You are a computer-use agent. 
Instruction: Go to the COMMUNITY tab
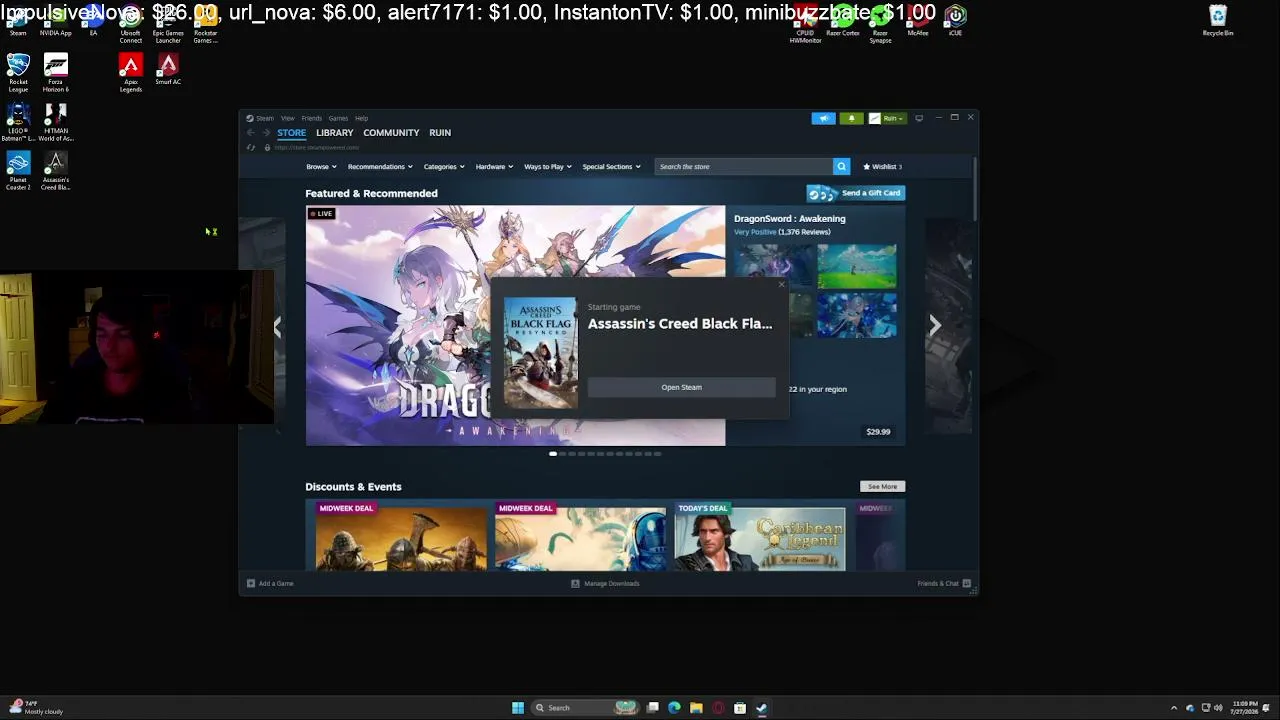(x=391, y=133)
